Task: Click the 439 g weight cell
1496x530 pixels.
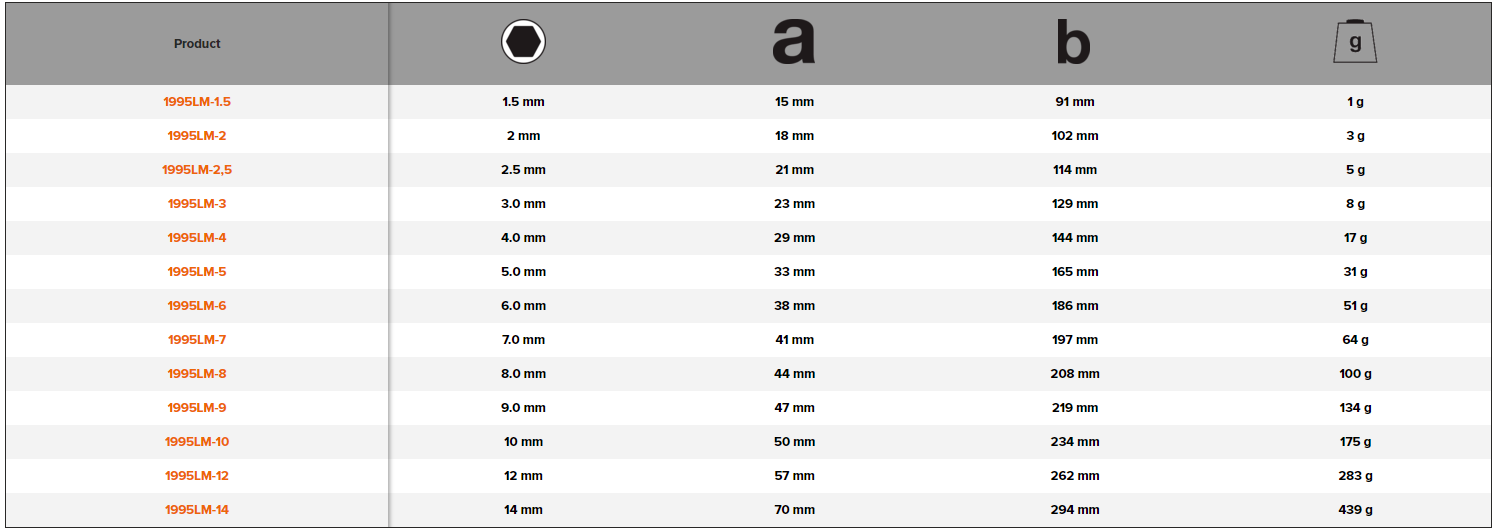Action: [1355, 510]
